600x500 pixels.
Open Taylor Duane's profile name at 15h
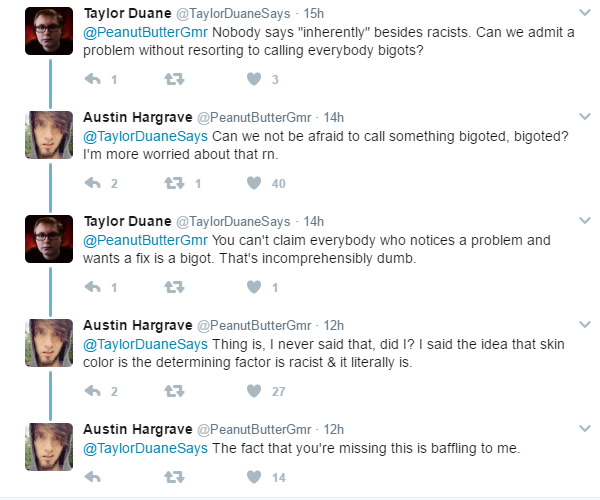127,13
